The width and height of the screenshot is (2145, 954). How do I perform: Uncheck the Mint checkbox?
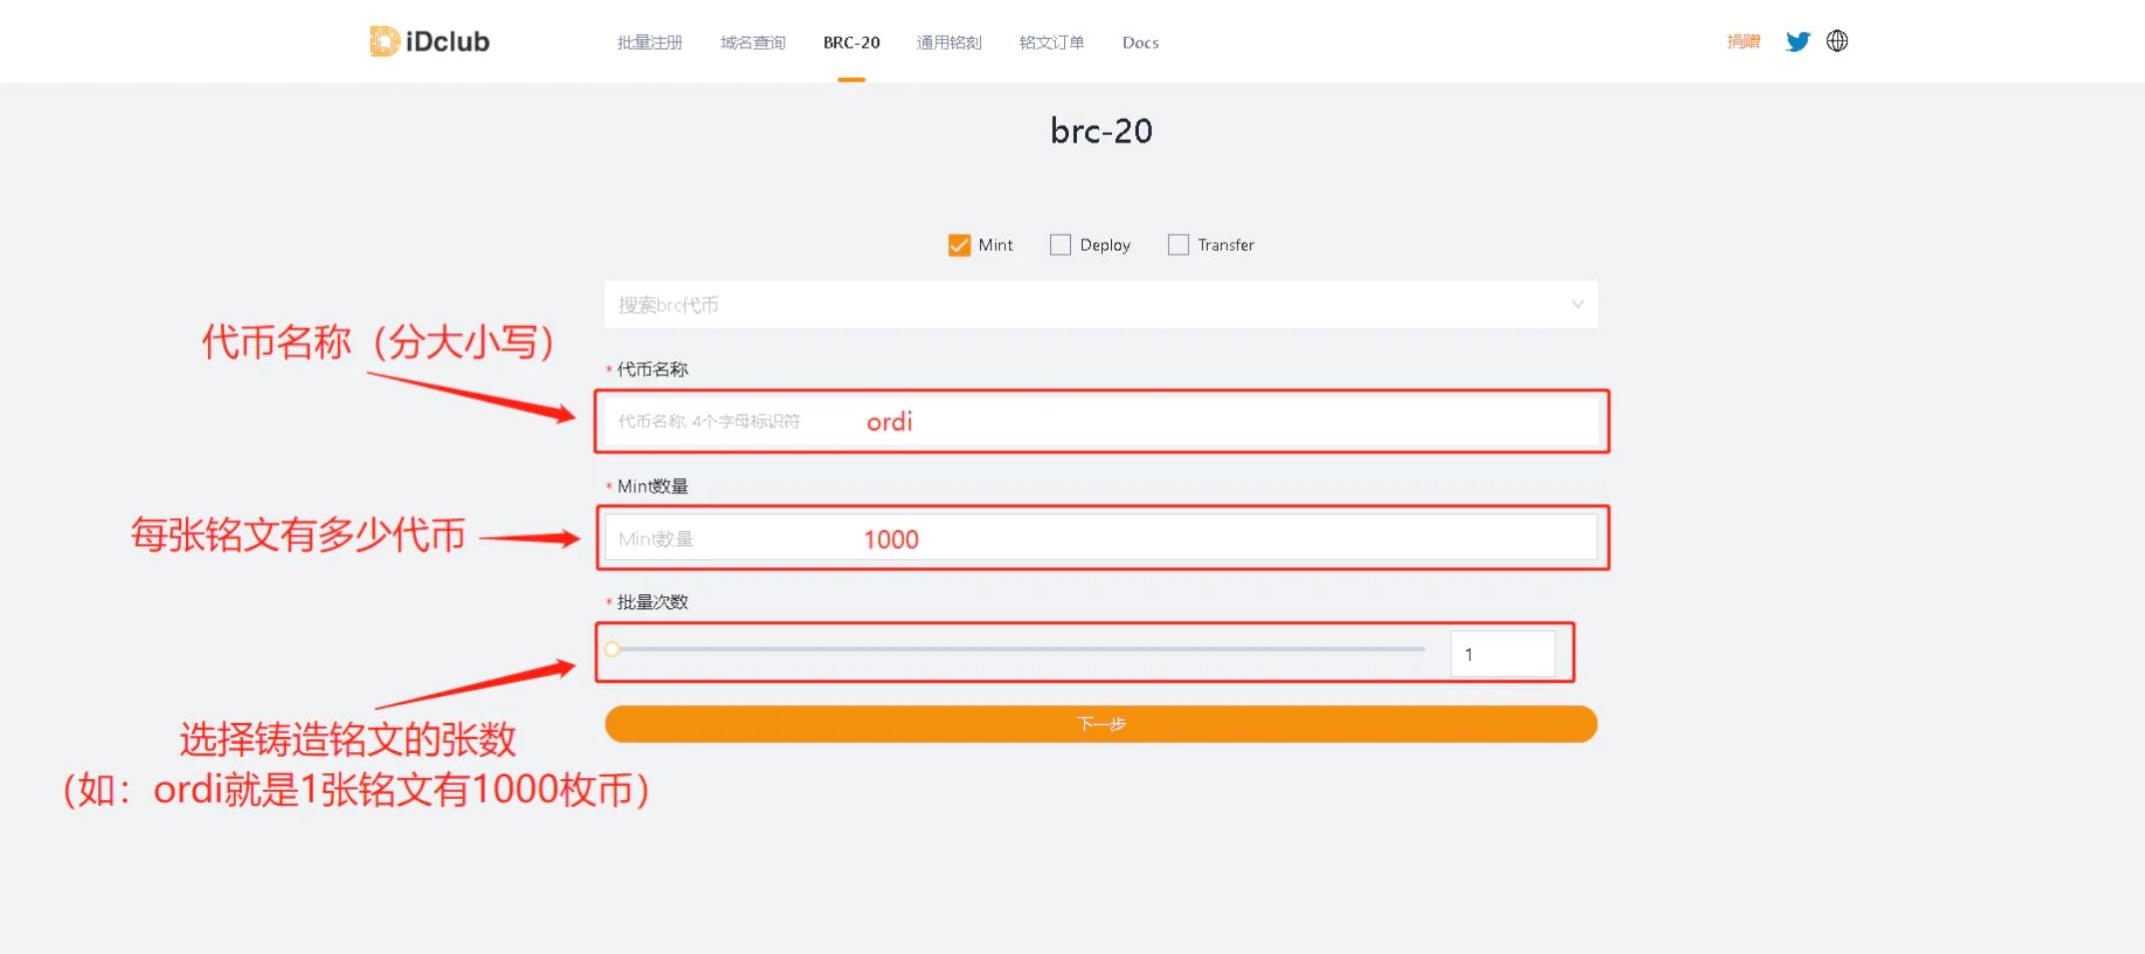(x=959, y=245)
